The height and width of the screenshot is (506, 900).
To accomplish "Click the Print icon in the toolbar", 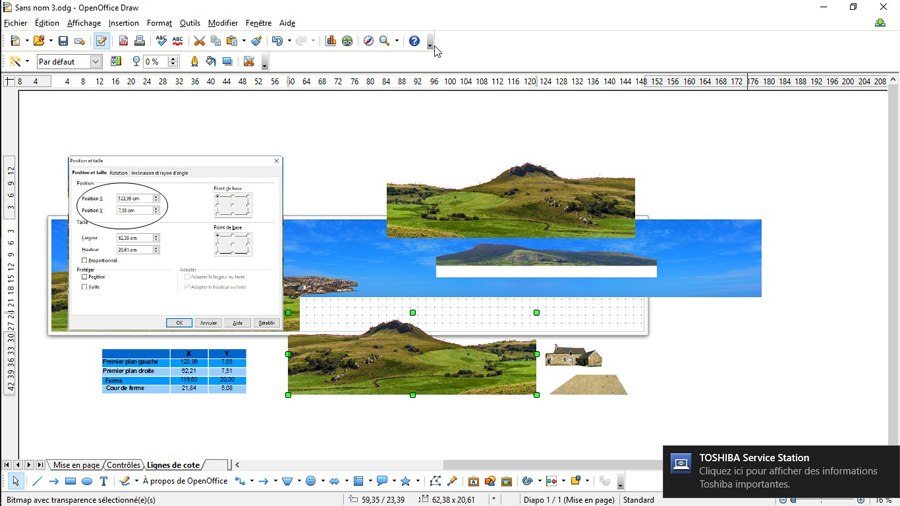I will click(140, 41).
